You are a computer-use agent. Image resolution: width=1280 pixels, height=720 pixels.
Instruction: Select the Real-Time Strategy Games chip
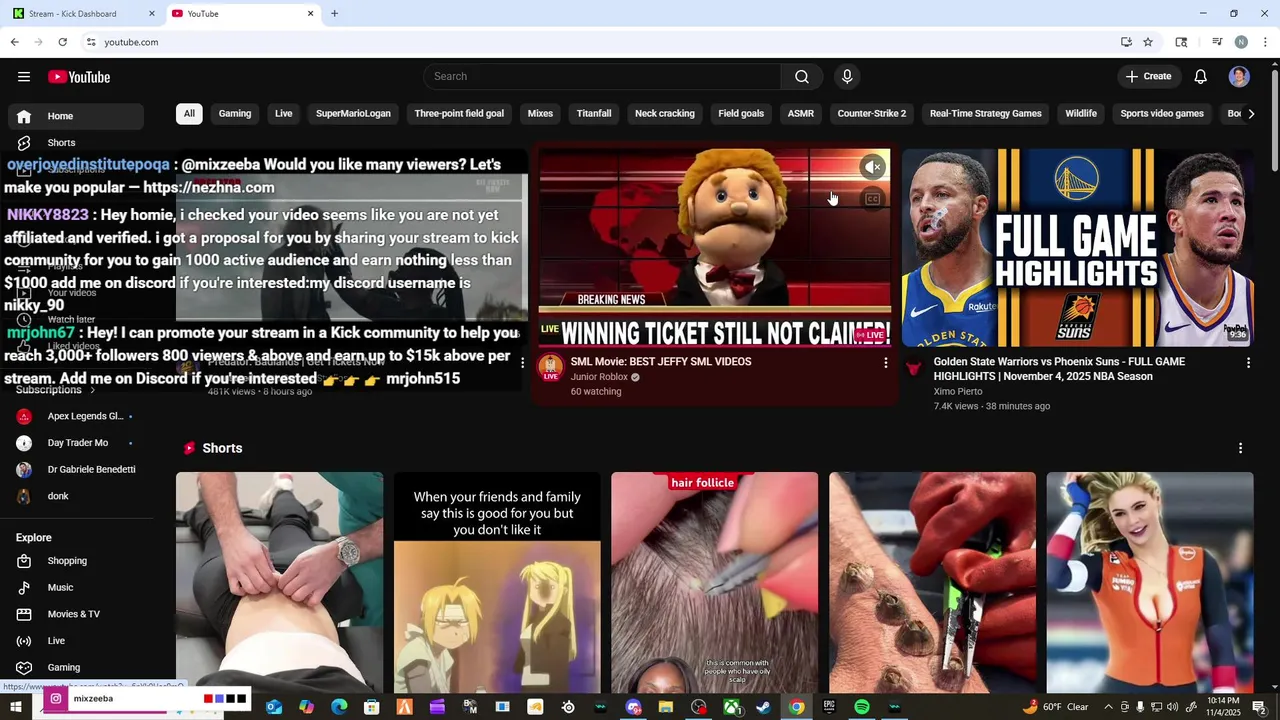986,114
